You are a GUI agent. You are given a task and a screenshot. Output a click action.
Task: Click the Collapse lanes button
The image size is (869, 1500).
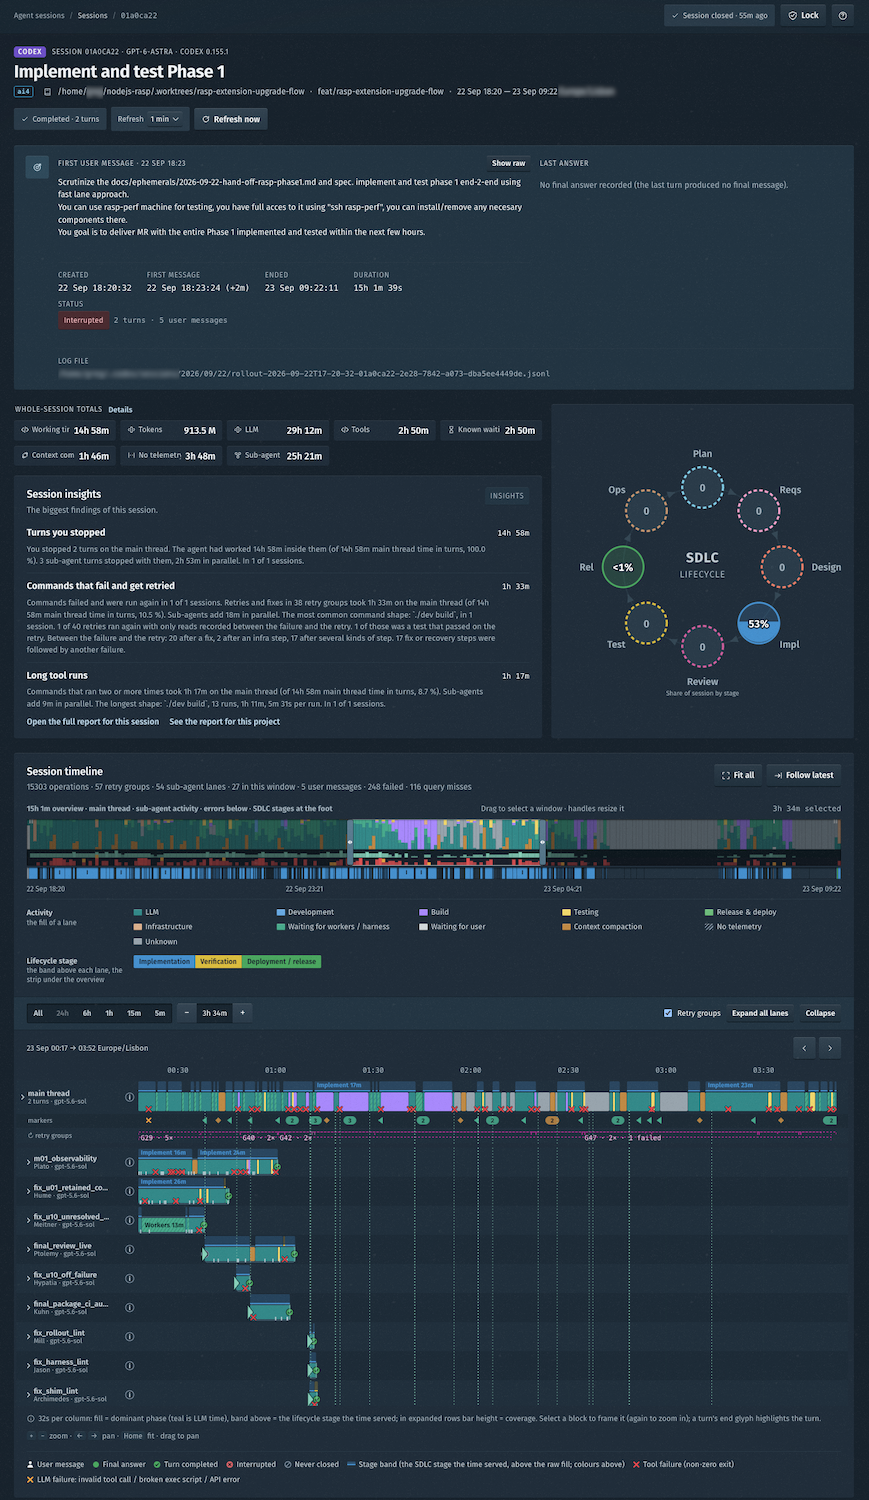[x=820, y=1013]
